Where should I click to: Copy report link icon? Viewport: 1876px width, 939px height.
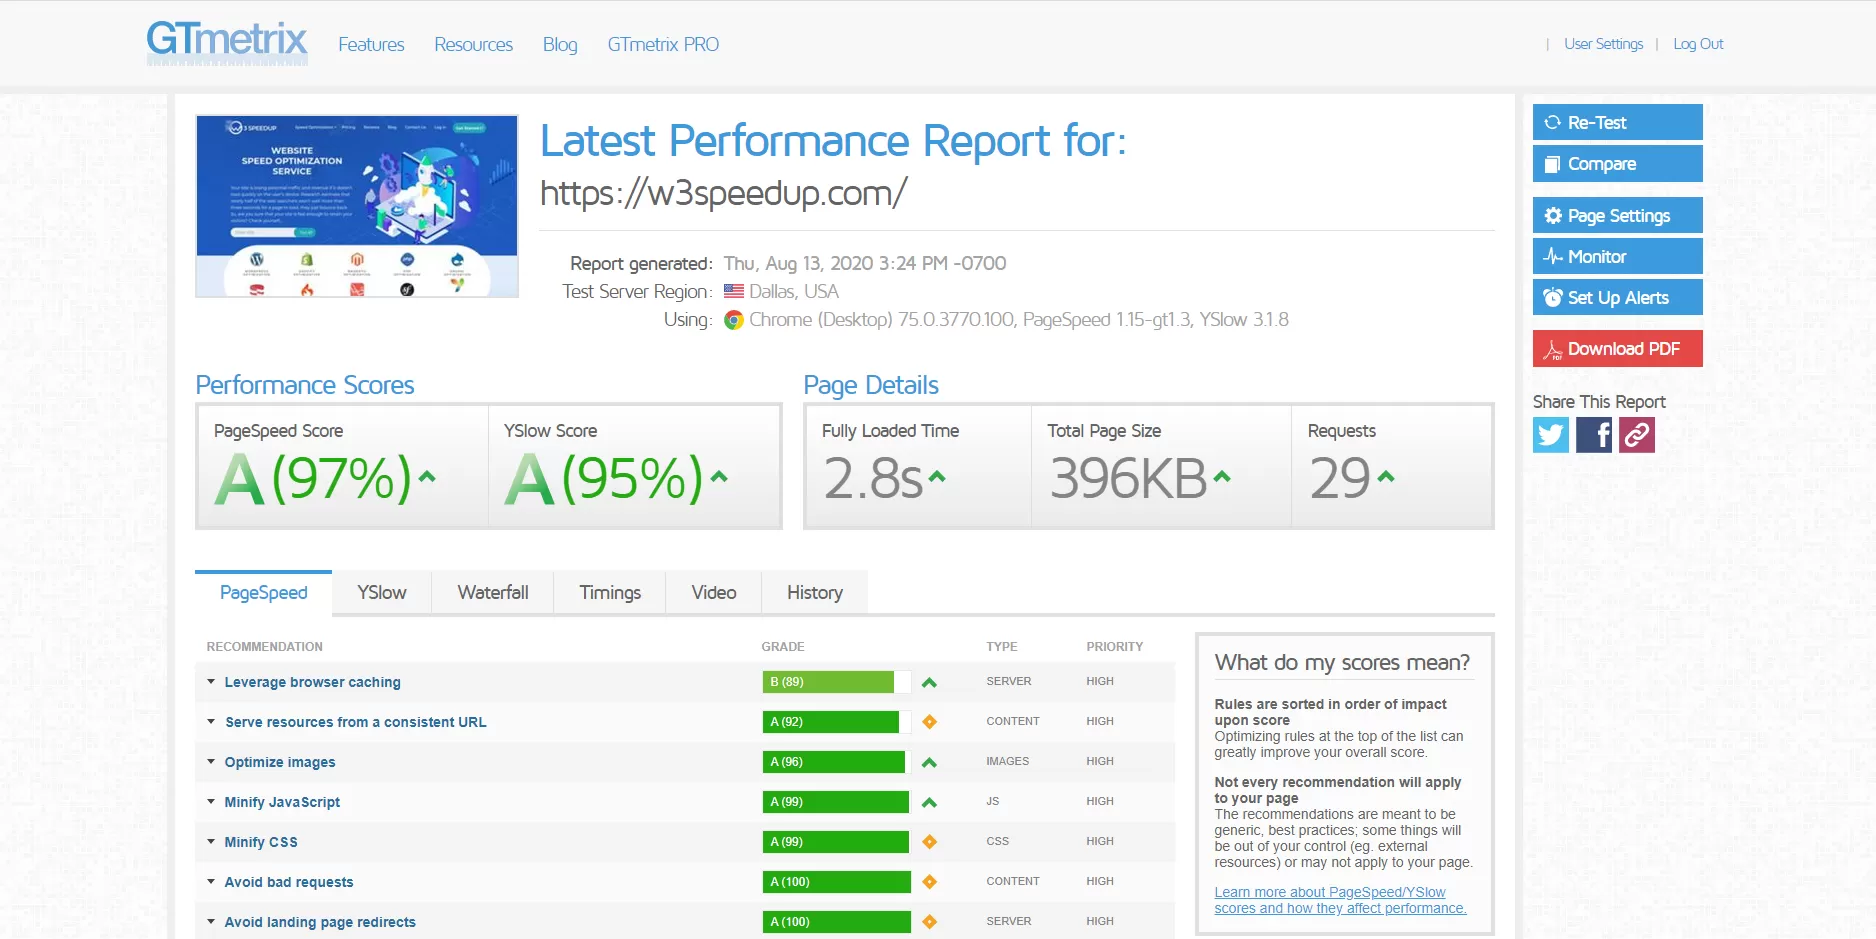[x=1637, y=435]
